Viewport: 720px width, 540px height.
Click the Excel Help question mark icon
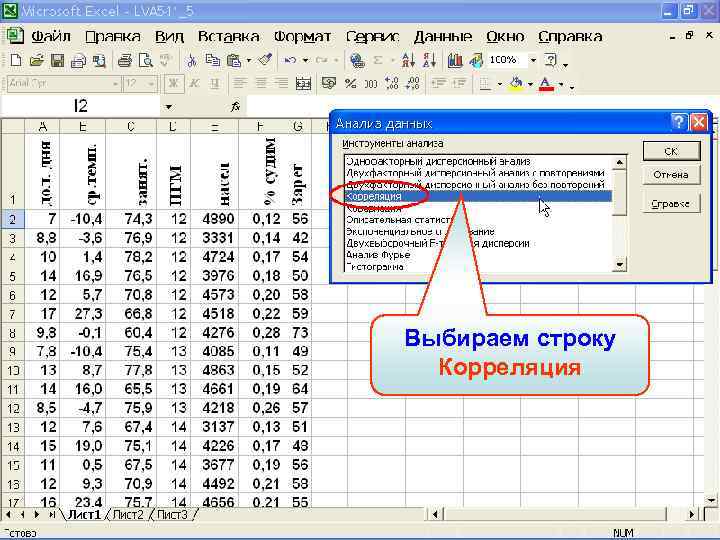coord(550,60)
